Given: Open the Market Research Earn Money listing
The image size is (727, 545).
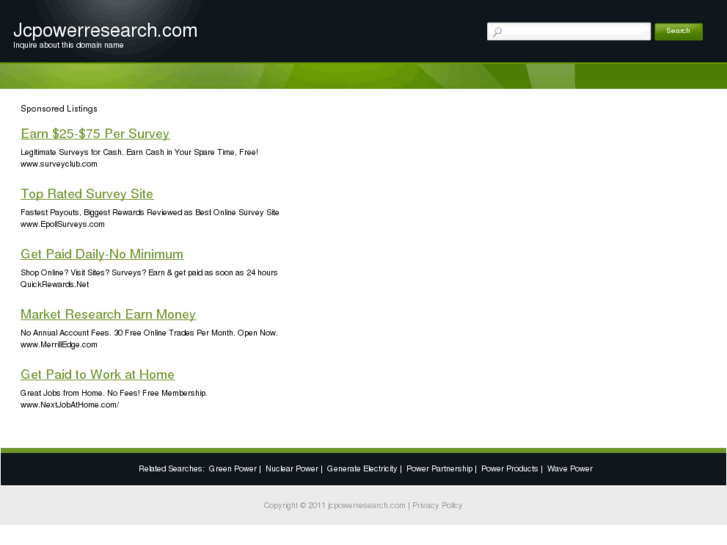Looking at the screenshot, I should click(108, 314).
